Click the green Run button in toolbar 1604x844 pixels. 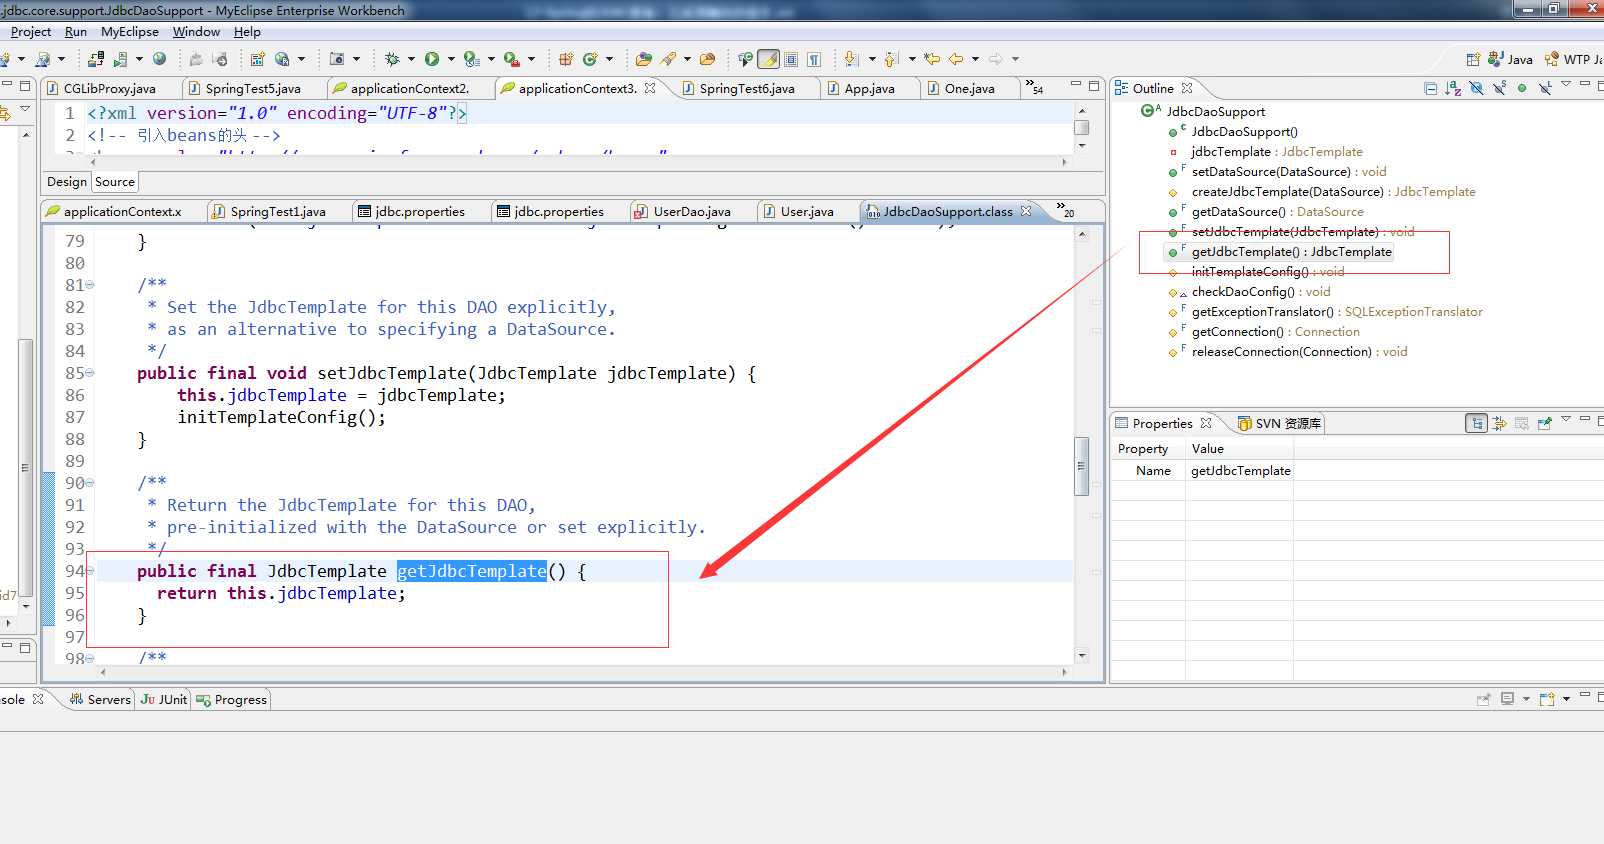click(431, 59)
